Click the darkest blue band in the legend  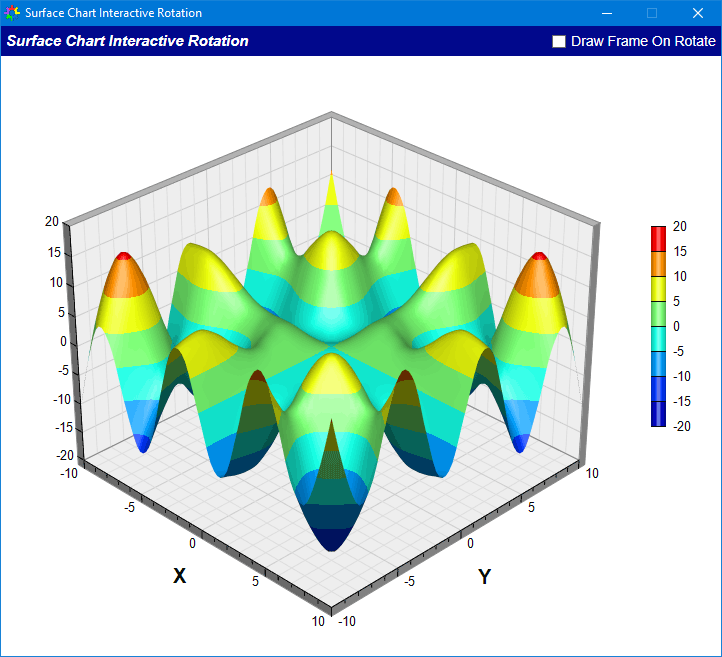658,414
